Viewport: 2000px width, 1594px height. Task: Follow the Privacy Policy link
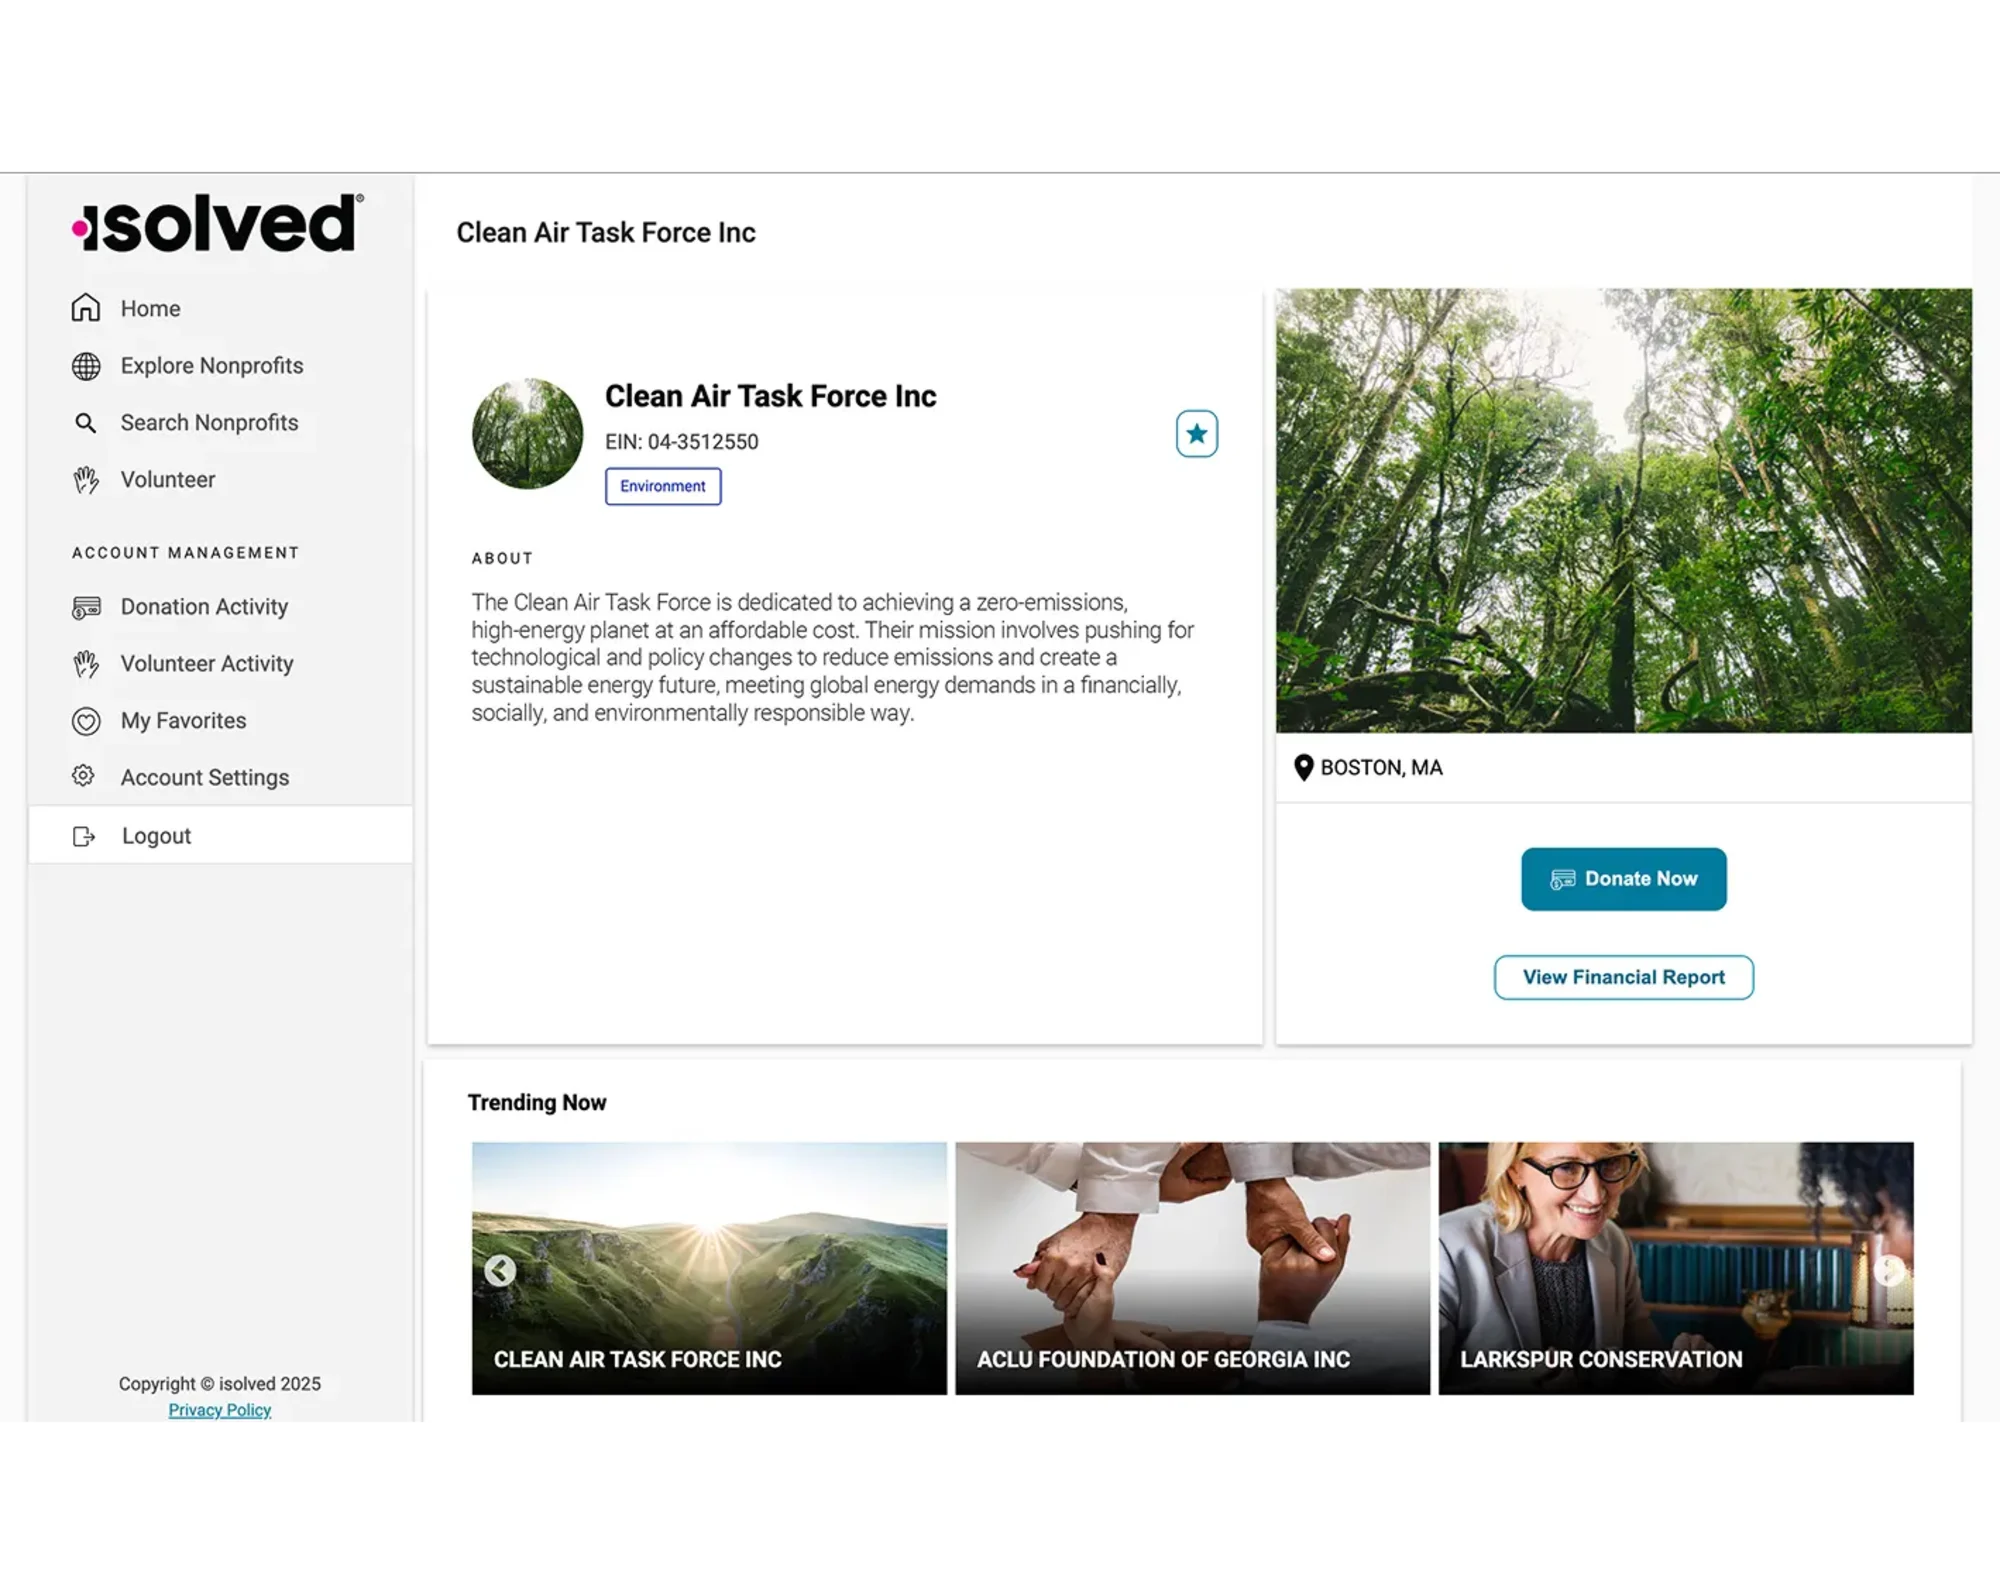click(x=219, y=1409)
